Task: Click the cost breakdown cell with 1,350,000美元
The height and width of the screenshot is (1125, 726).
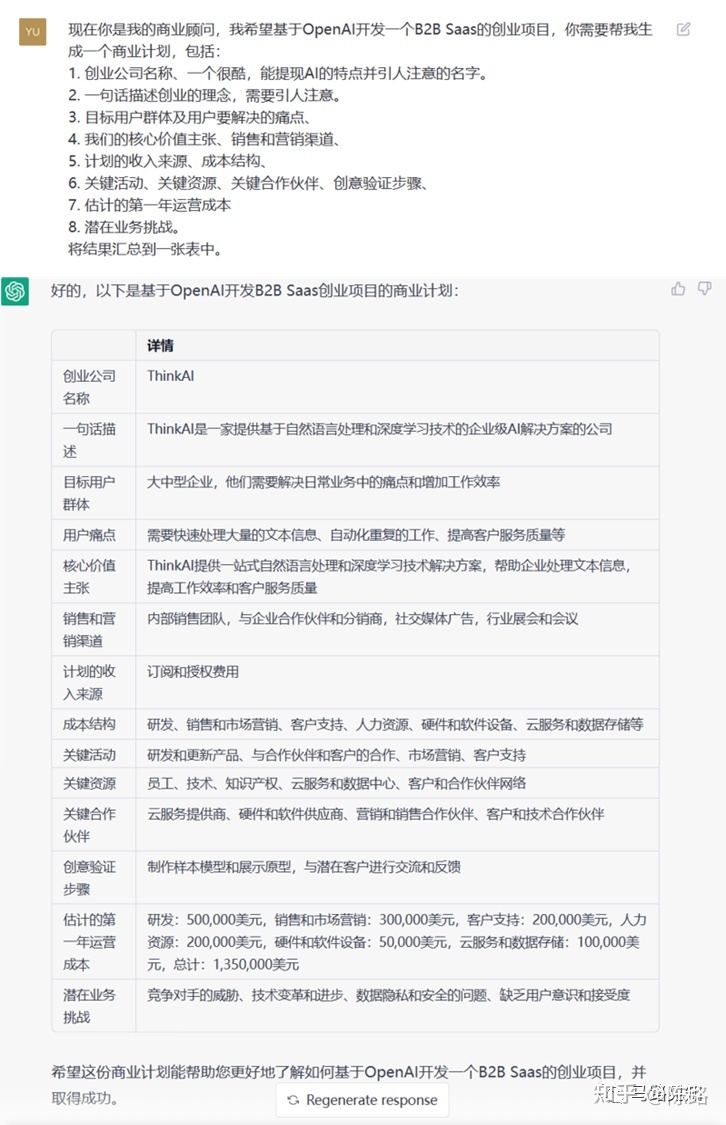Action: (397, 942)
